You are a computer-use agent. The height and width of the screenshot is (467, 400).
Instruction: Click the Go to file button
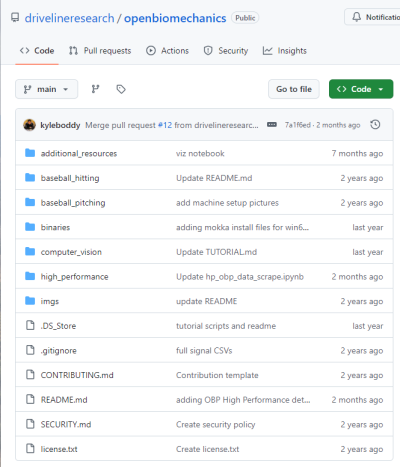[294, 89]
